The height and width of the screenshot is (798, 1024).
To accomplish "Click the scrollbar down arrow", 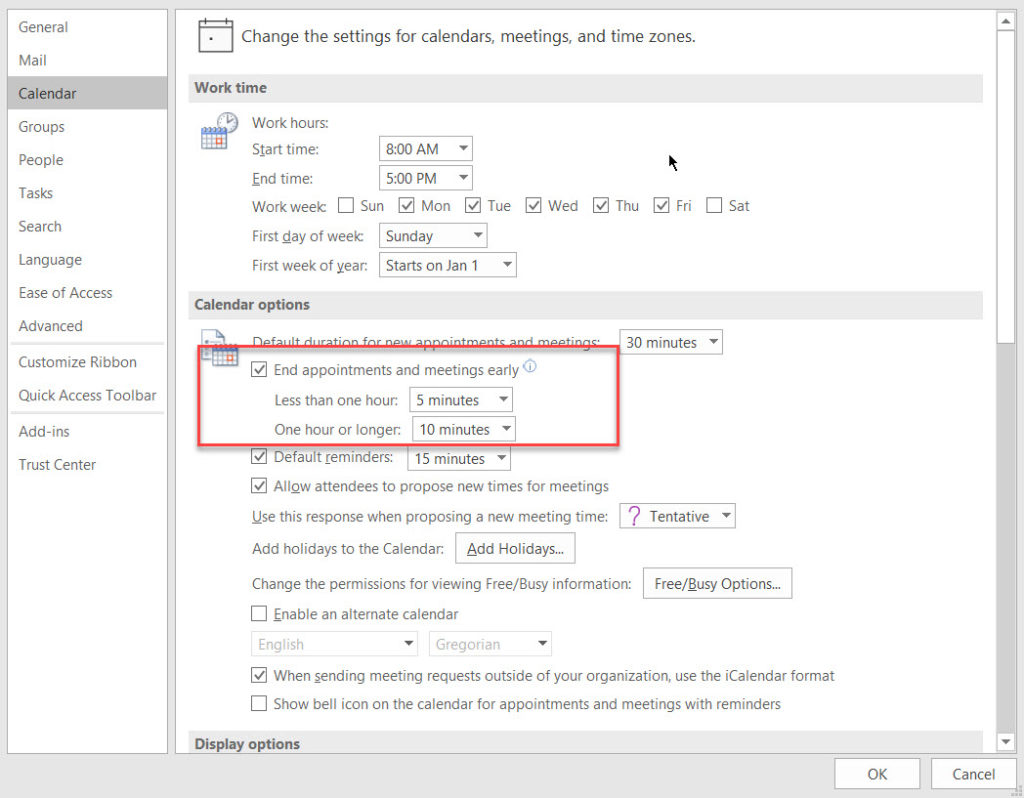I will click(x=1005, y=740).
